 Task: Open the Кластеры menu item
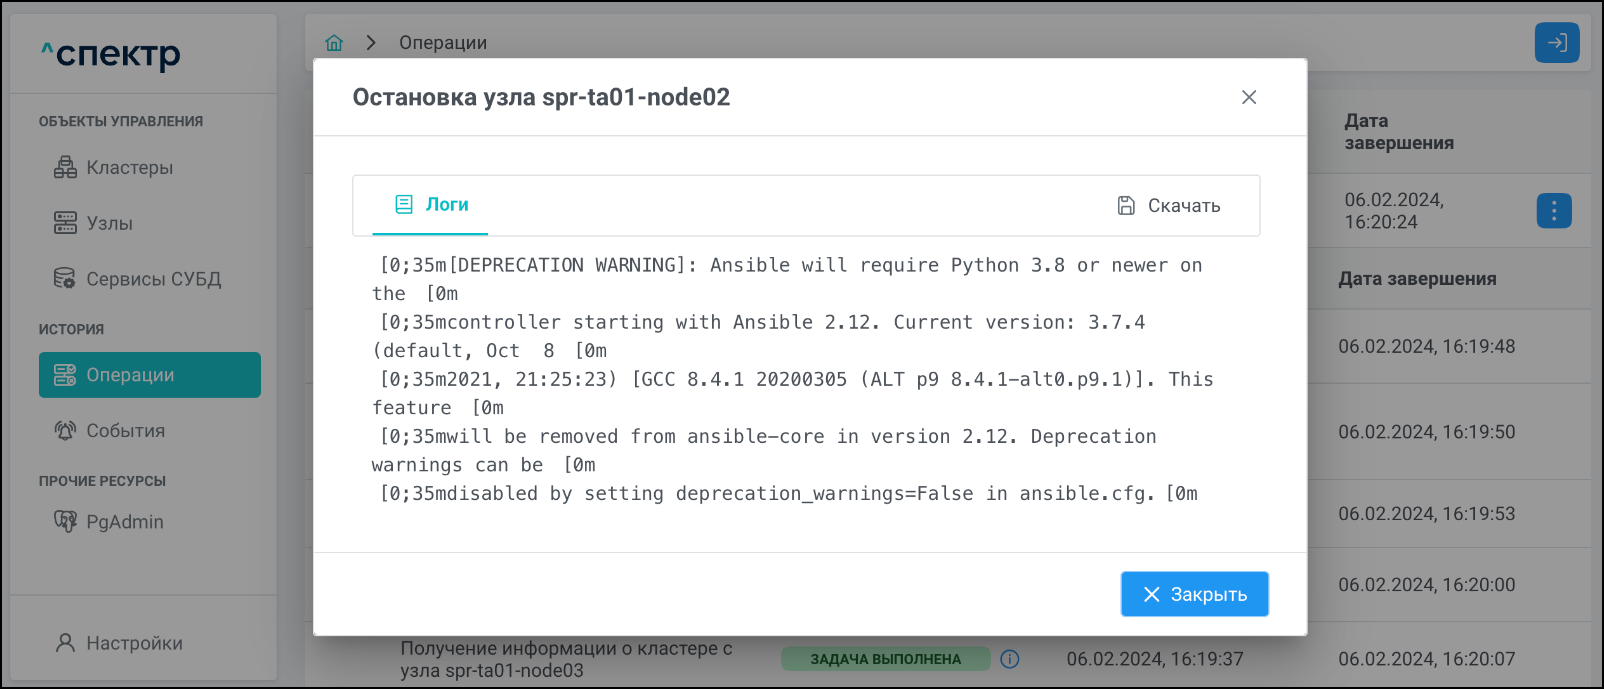pos(129,168)
